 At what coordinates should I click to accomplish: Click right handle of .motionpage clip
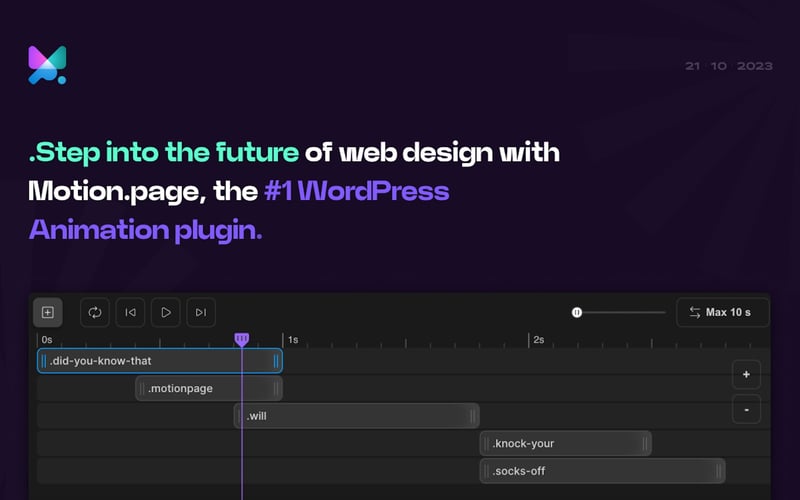pos(276,389)
